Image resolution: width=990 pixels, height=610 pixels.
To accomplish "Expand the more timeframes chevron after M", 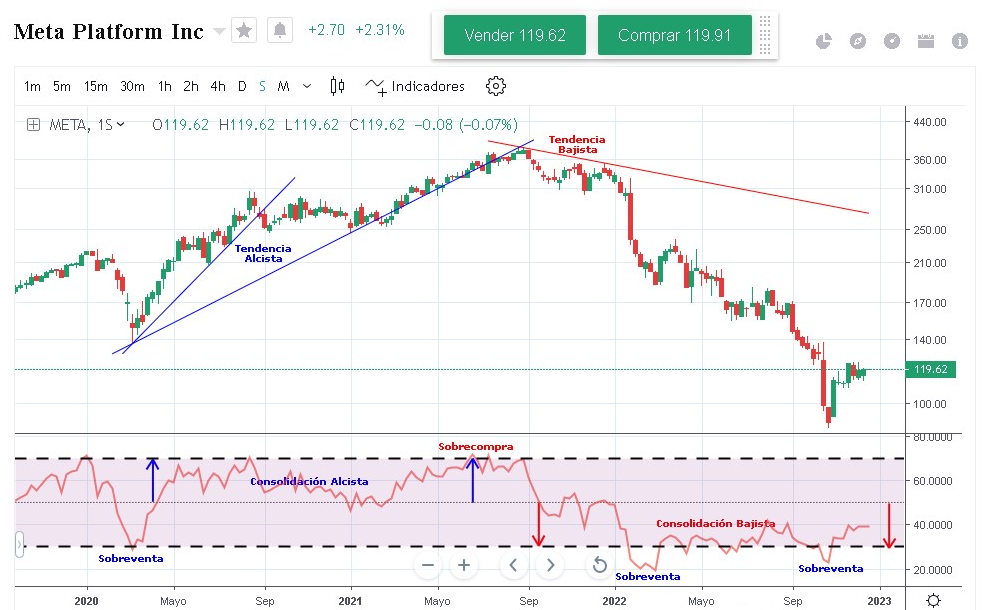I will coord(307,86).
